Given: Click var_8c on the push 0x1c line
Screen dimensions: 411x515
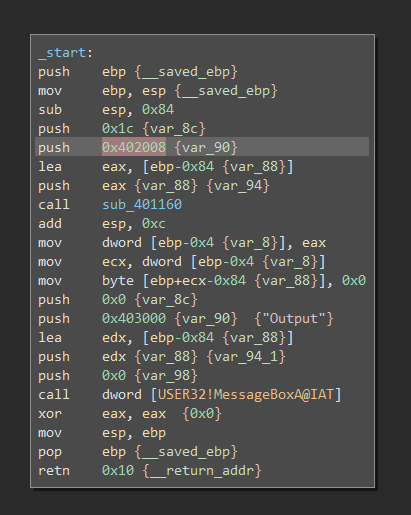Looking at the screenshot, I should click(174, 128).
